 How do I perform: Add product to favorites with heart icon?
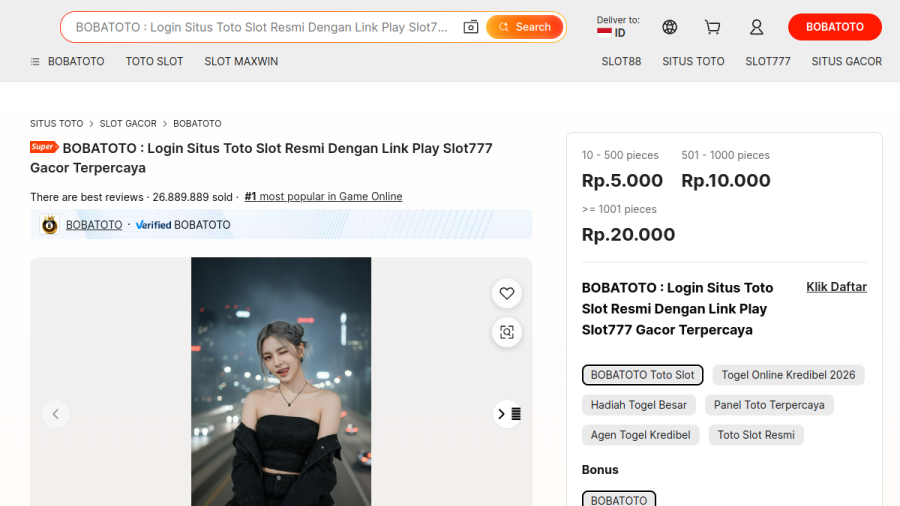(x=507, y=293)
